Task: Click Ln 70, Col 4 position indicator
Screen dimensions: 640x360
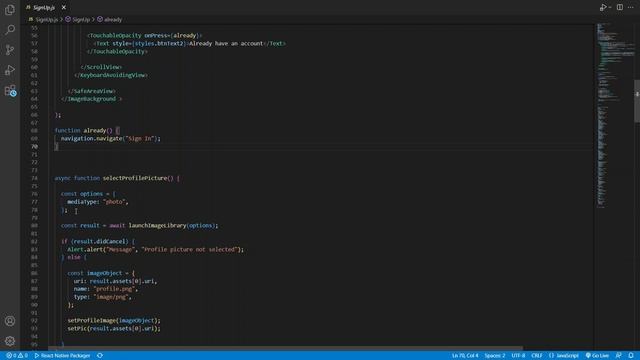Action: point(465,356)
